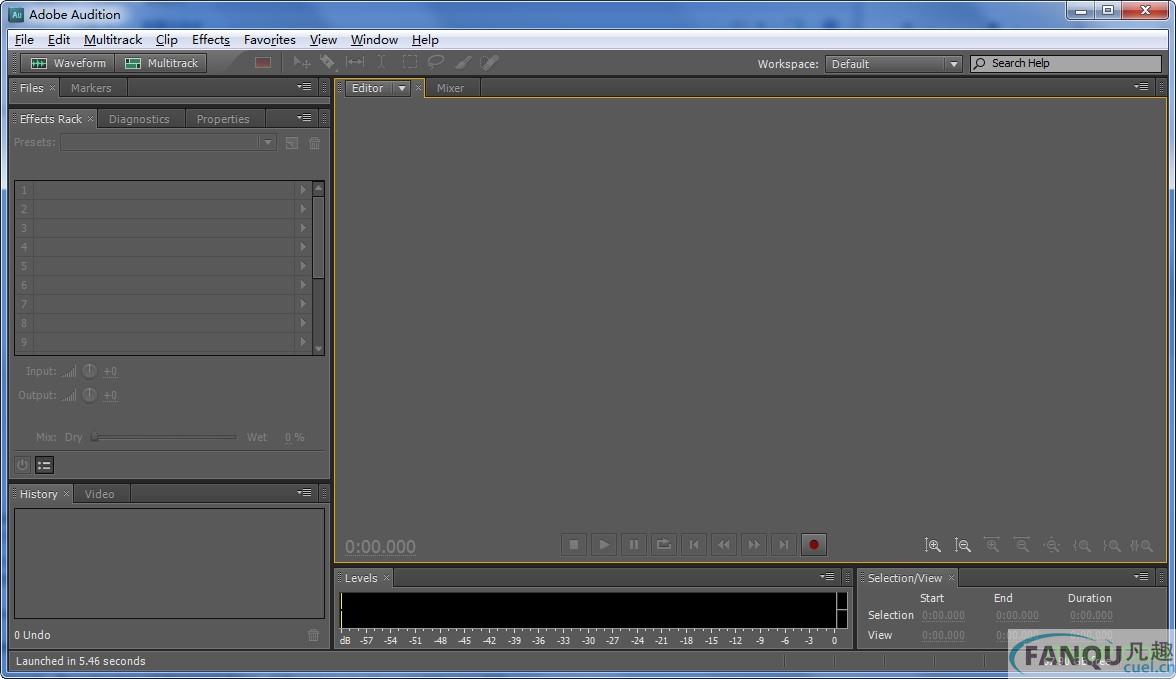1176x679 pixels.
Task: Click Zoom In Time magnifier icon
Action: [992, 545]
